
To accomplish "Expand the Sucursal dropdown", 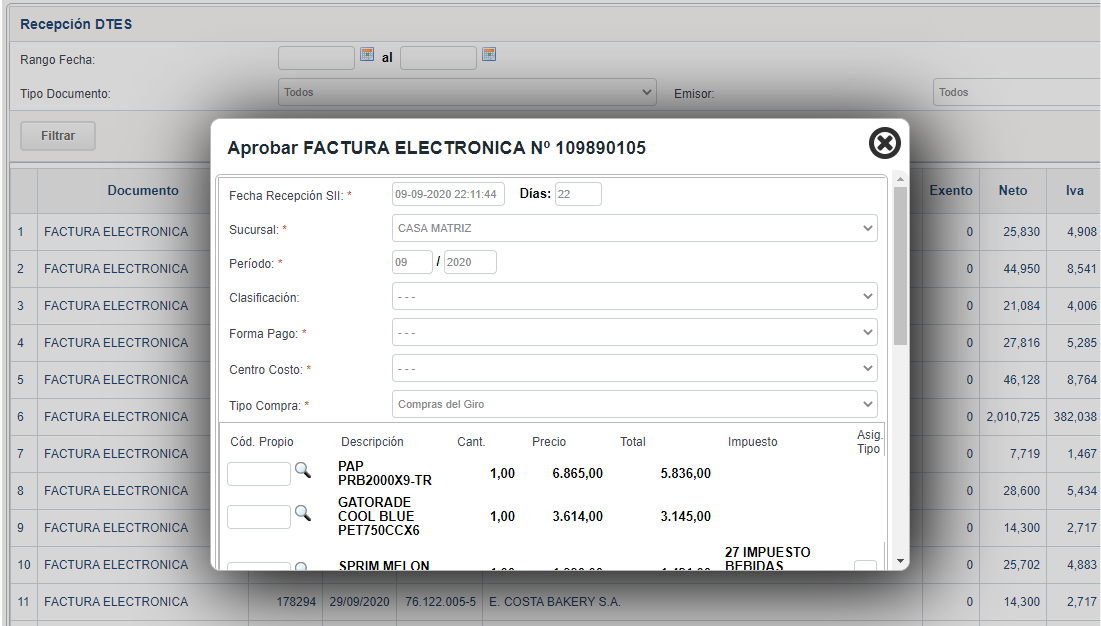I will 634,228.
